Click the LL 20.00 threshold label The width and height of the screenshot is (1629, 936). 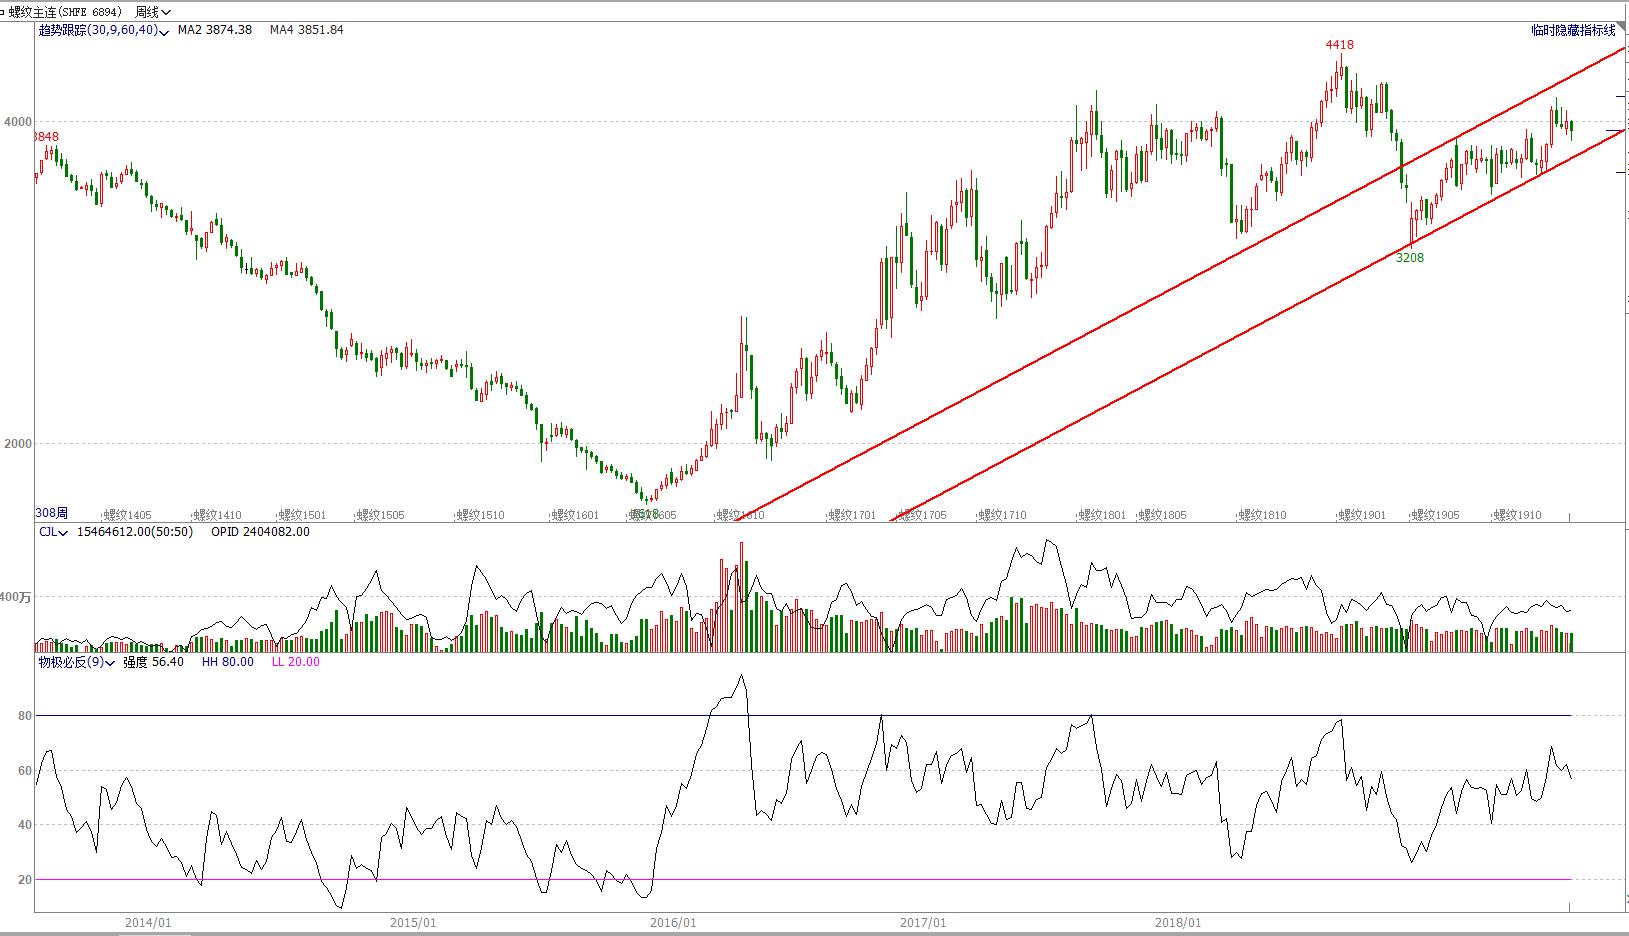pyautogui.click(x=296, y=662)
